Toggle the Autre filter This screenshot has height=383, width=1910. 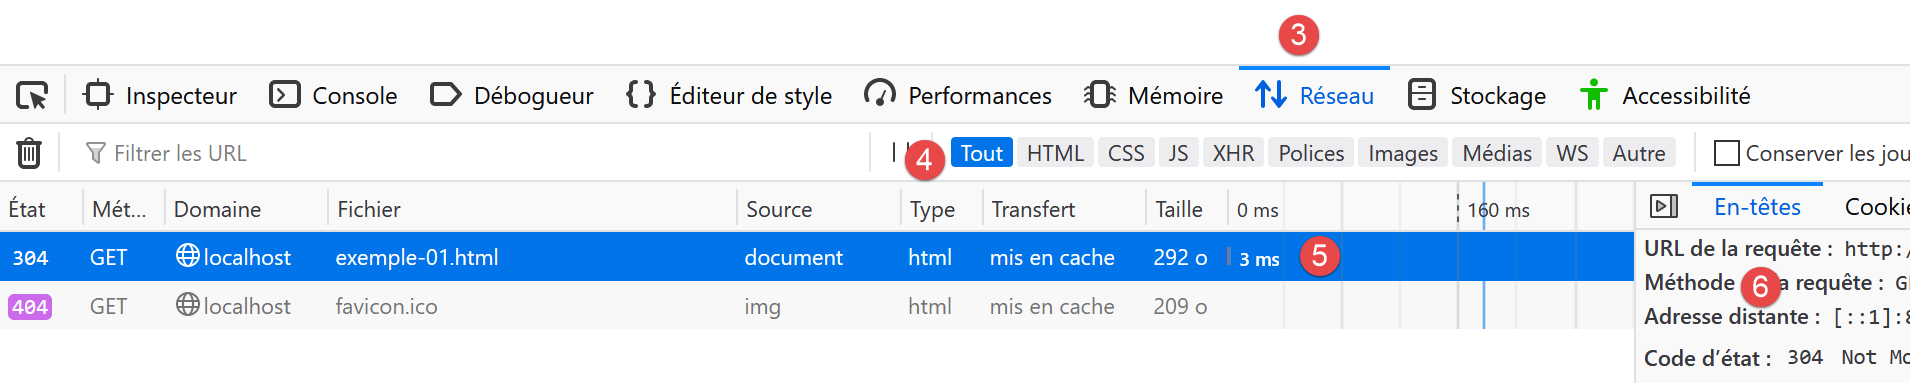coord(1639,153)
